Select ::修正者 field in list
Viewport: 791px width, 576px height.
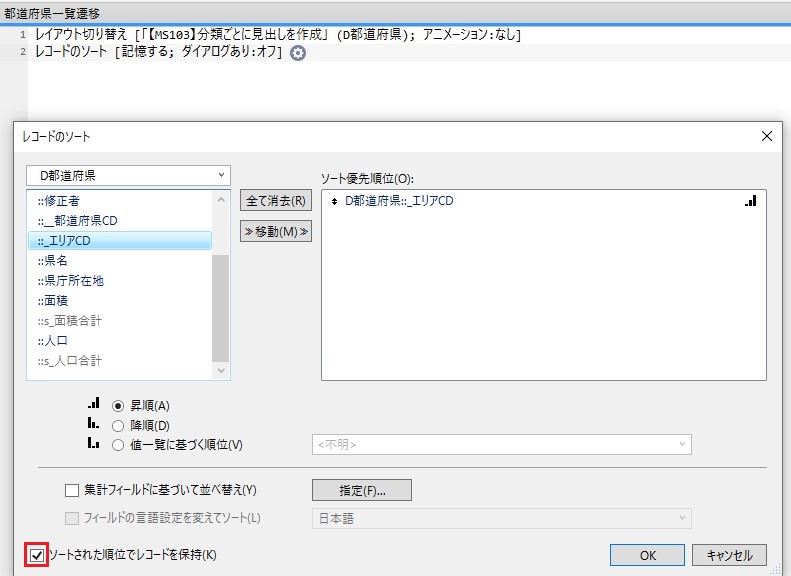click(120, 201)
